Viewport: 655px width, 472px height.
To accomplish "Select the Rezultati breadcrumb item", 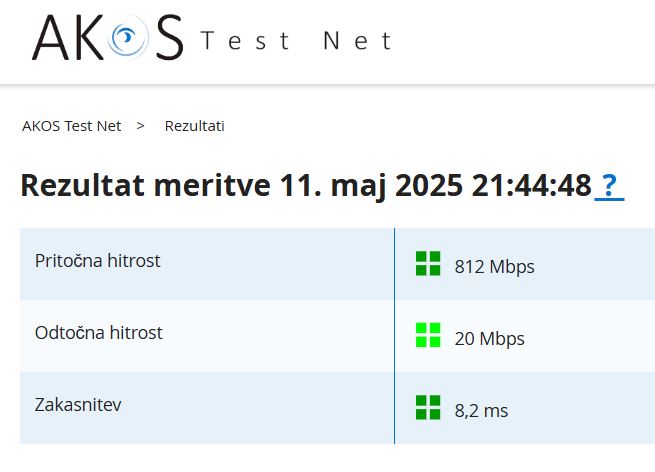I will click(x=195, y=126).
